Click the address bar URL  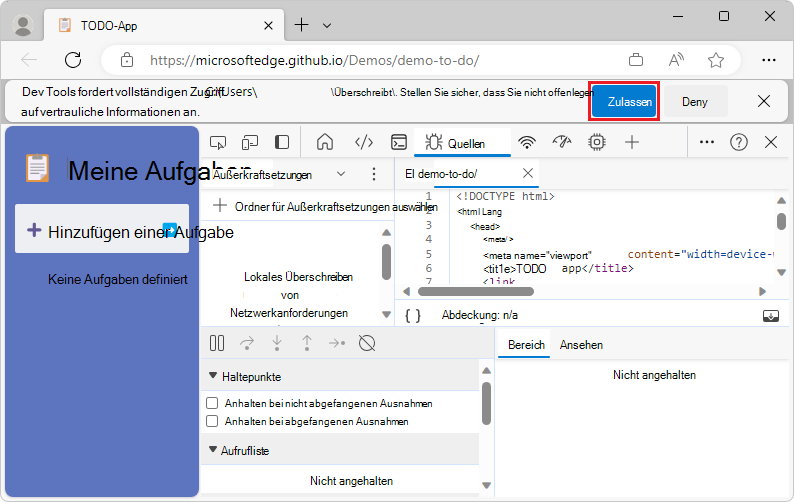(314, 60)
